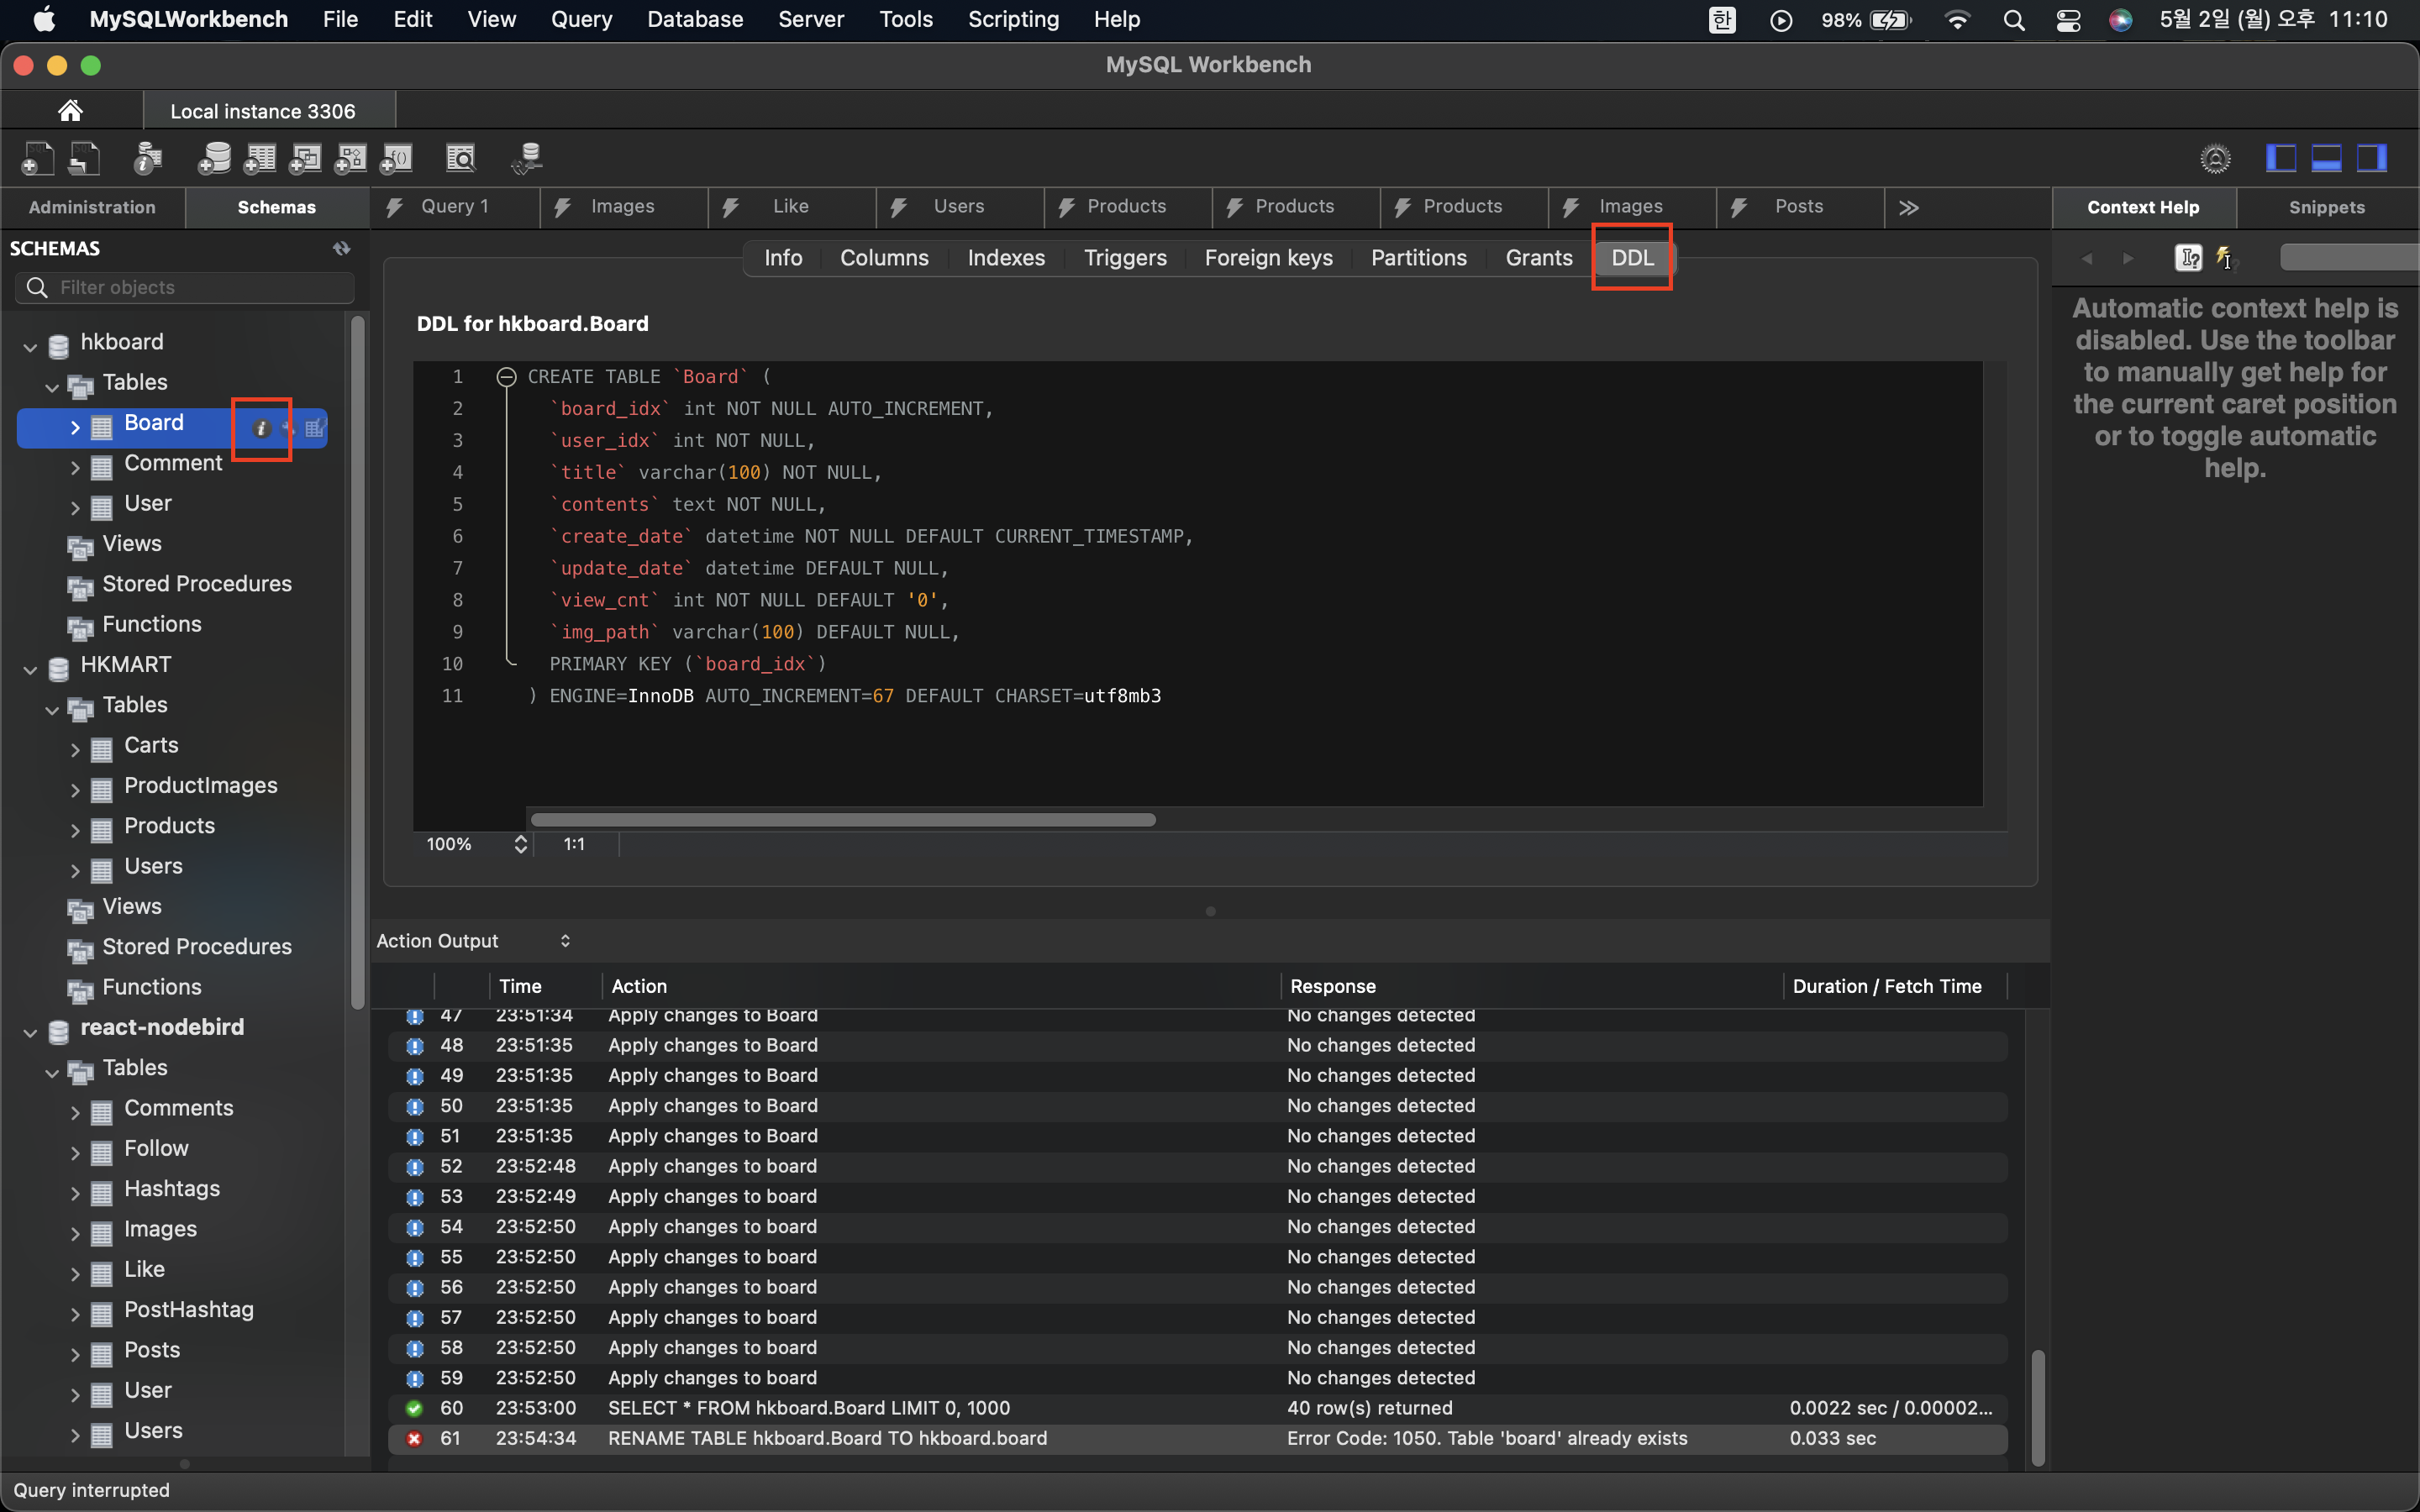The height and width of the screenshot is (1512, 2420).
Task: Click Board table info icon
Action: click(x=261, y=428)
